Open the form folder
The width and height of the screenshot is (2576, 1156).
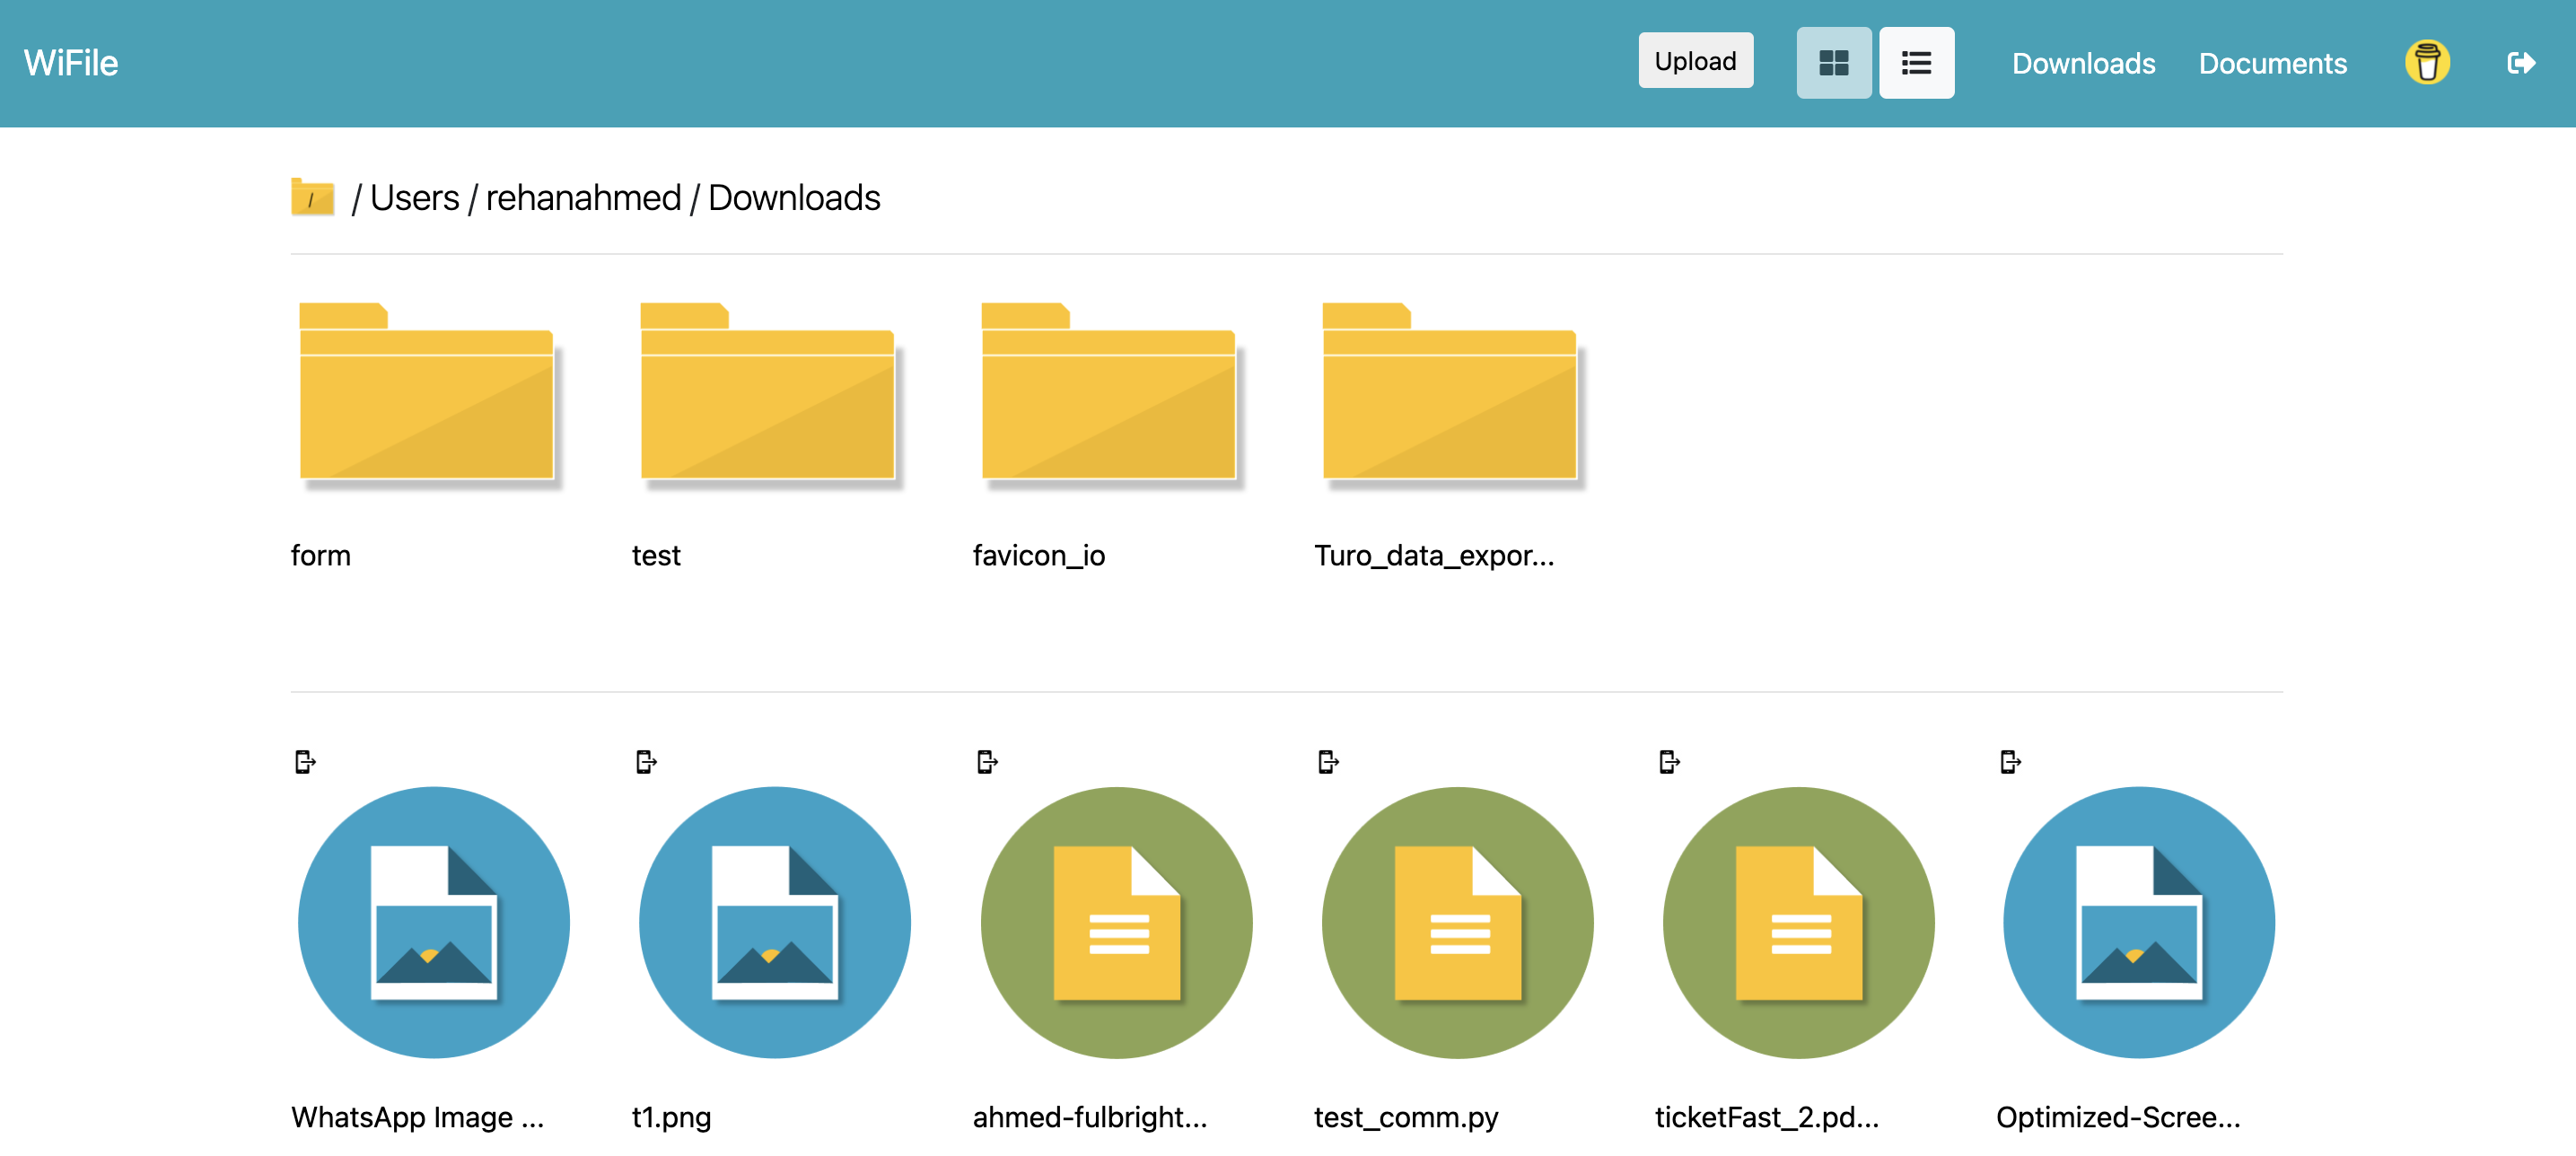click(x=426, y=392)
